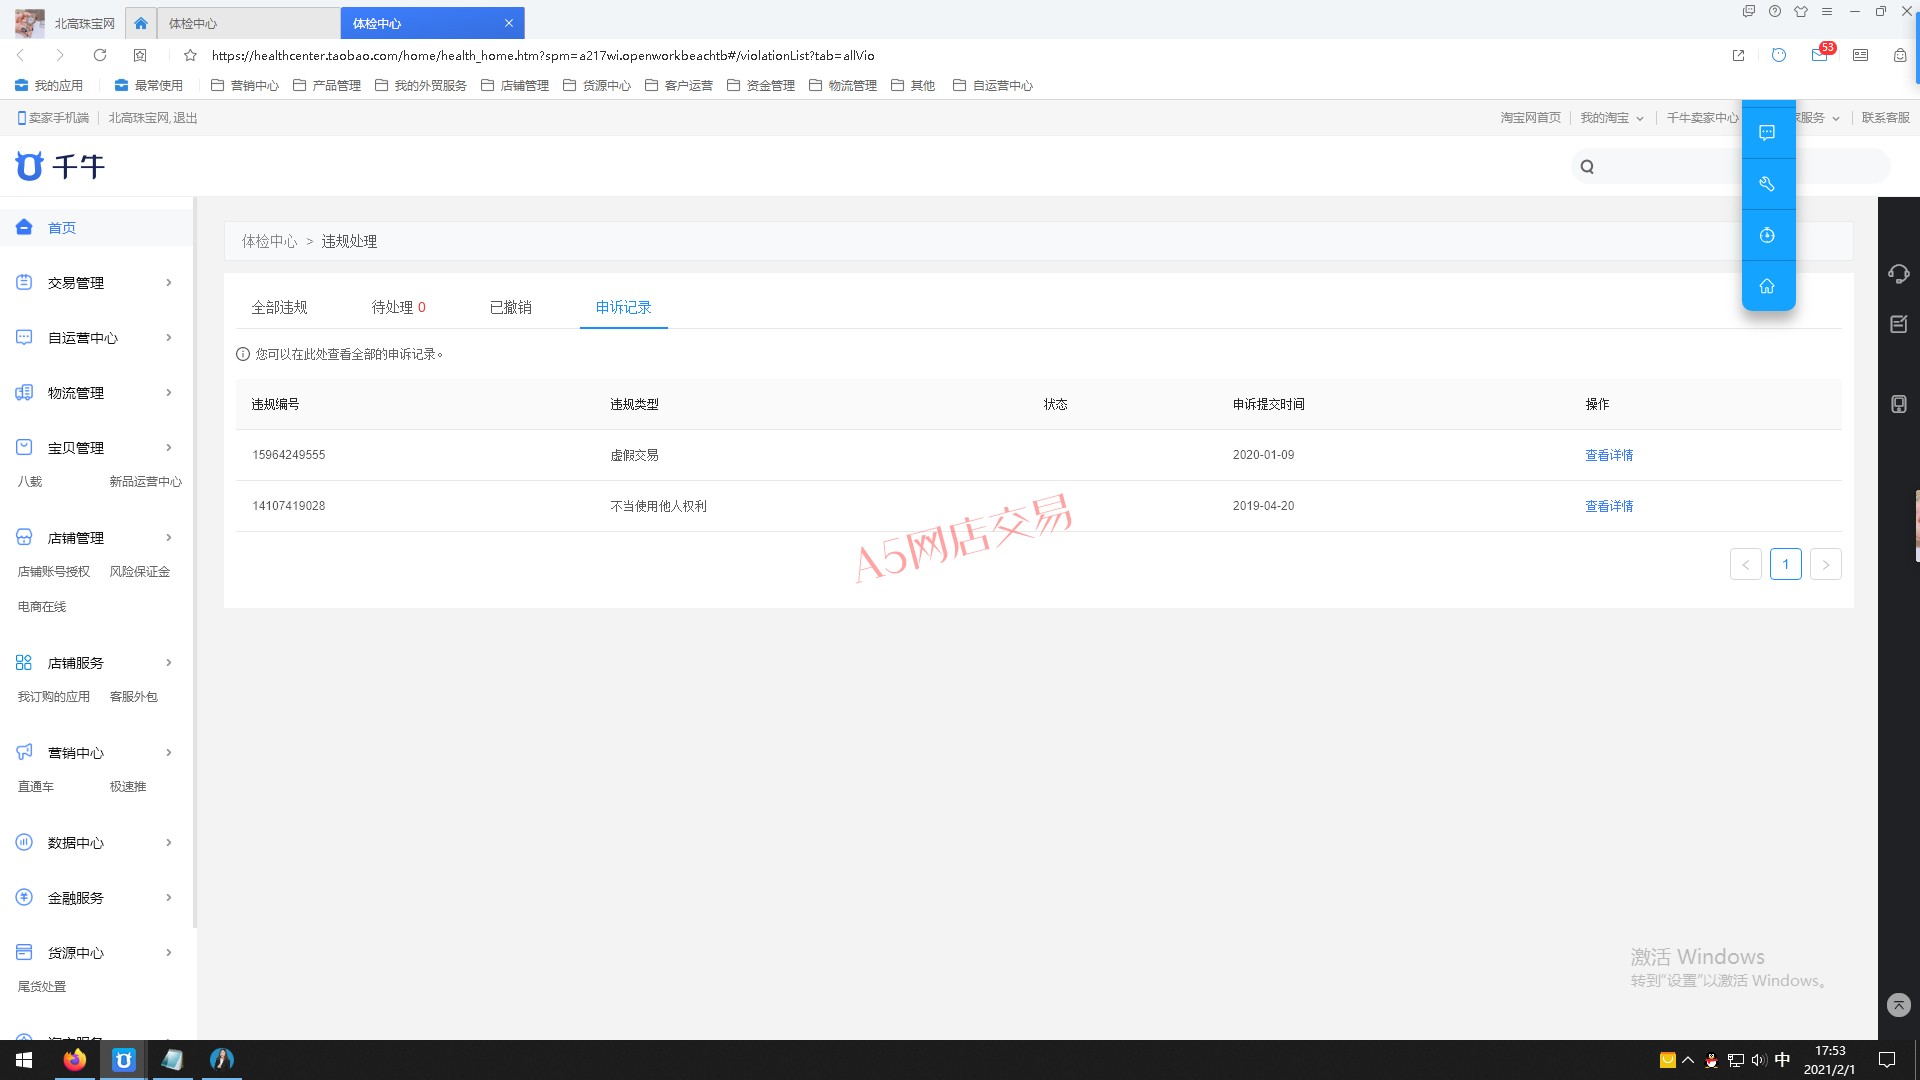Expand 店铺管理 sidebar section
The width and height of the screenshot is (1920, 1080).
pyautogui.click(x=96, y=538)
